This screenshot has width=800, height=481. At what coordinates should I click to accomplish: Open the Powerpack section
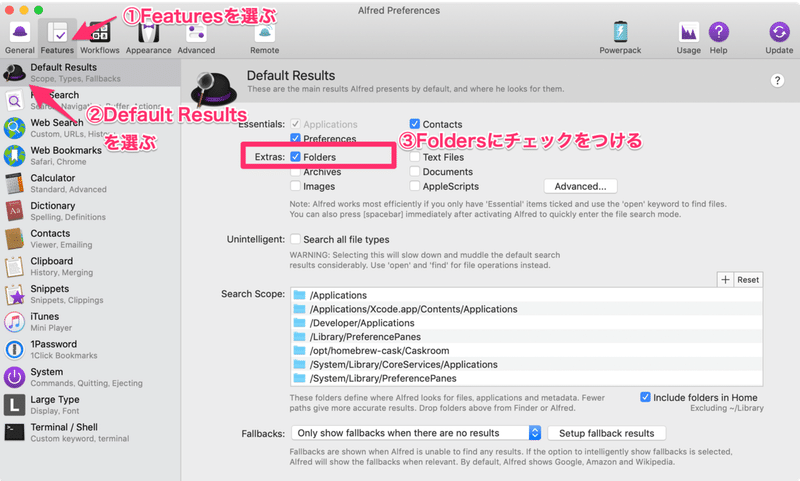tap(620, 38)
